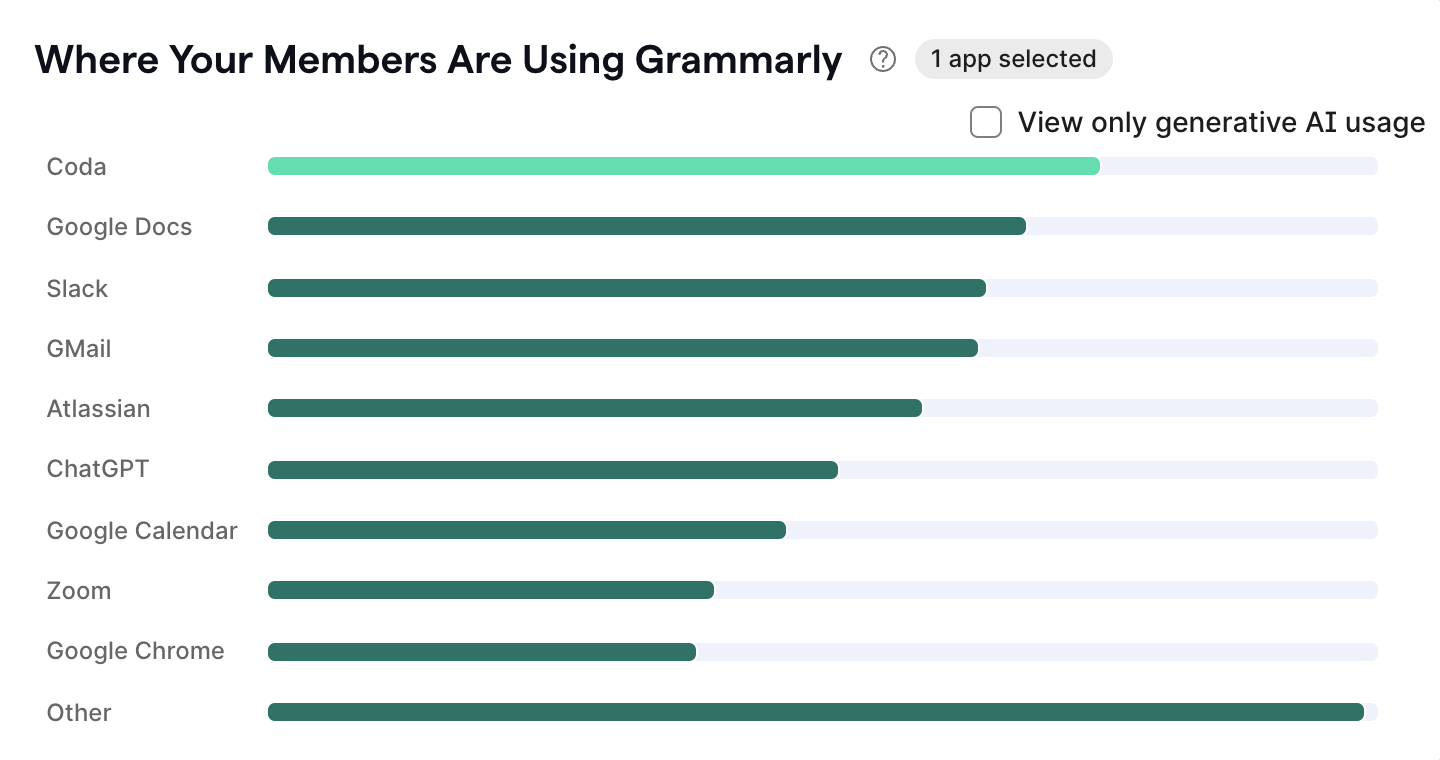Enable the View only generative AI usage checkbox
This screenshot has height=760, width=1440.
click(x=986, y=121)
